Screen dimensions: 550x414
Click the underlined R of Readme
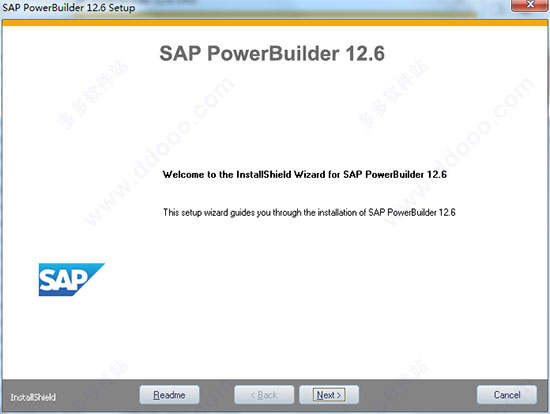156,395
